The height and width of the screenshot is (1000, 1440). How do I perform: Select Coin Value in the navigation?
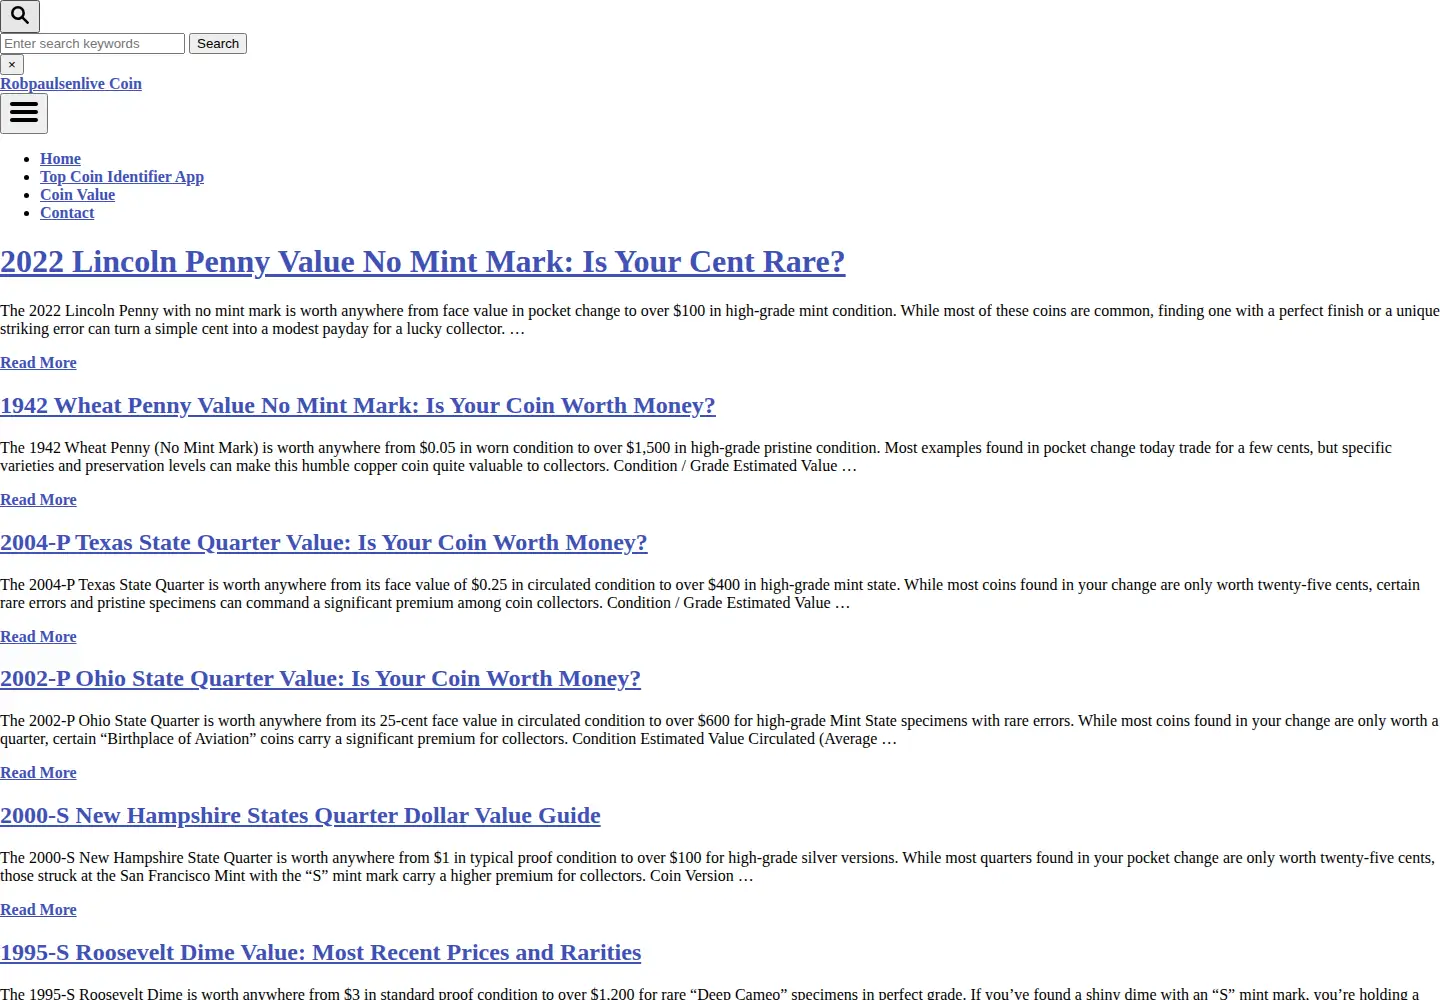point(77,195)
